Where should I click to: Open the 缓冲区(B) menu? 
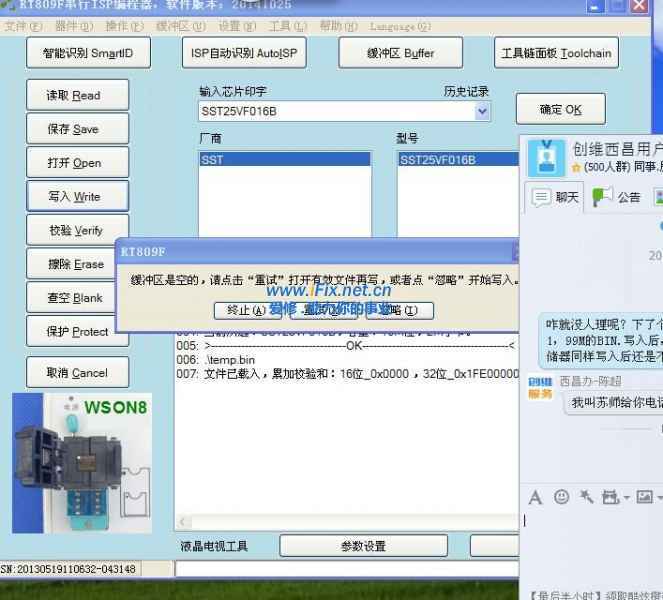coord(181,27)
